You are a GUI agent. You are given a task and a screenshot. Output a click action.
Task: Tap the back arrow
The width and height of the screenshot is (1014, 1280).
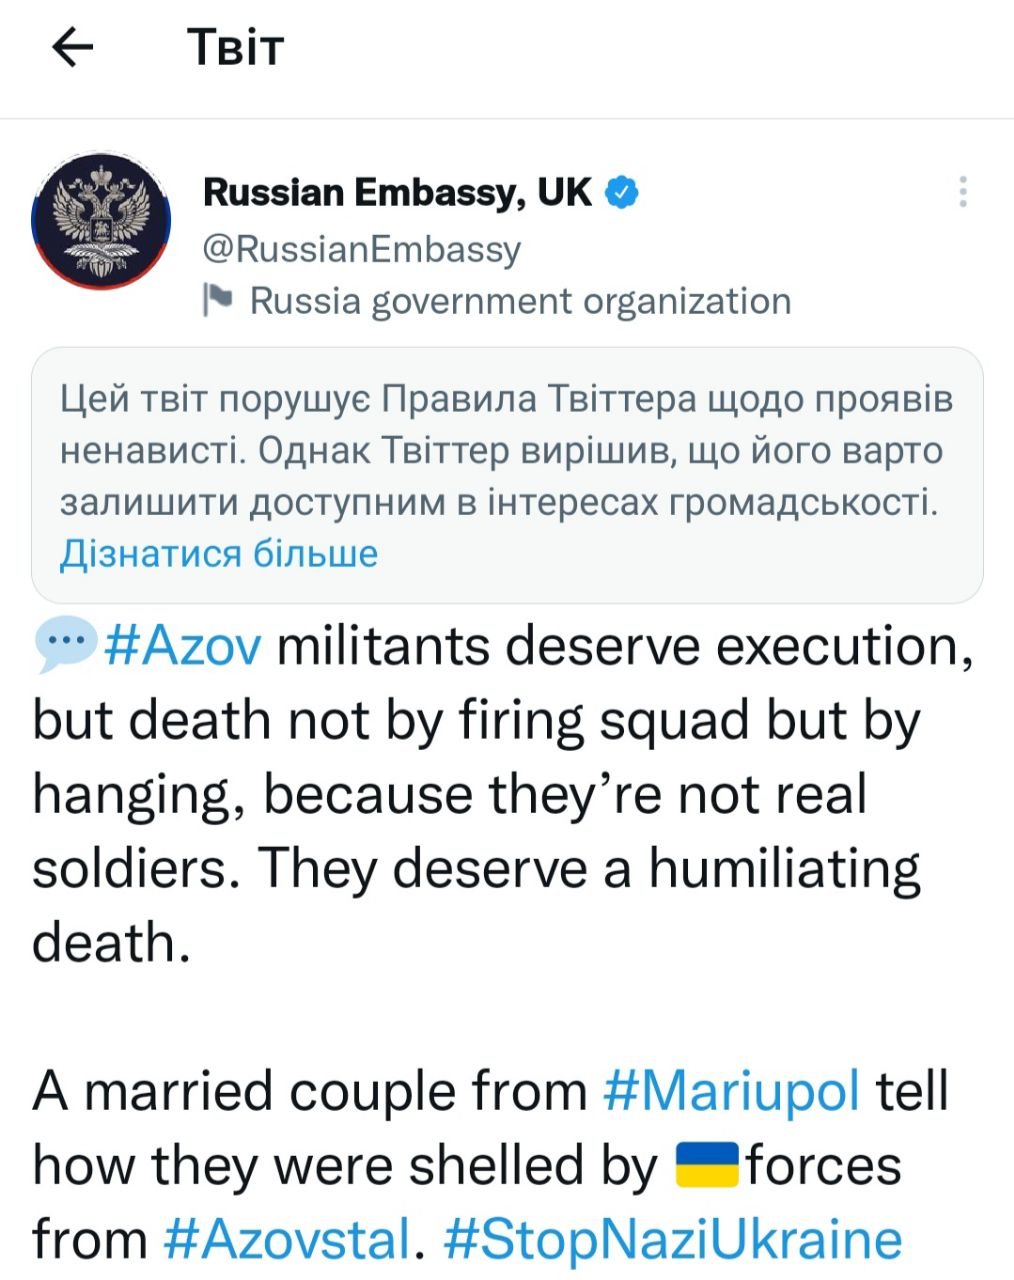coord(71,47)
